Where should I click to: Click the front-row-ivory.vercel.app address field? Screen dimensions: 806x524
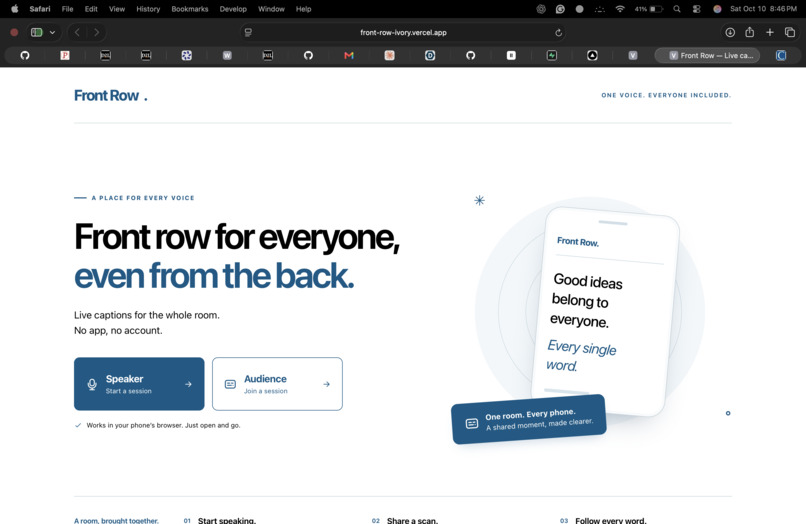[403, 32]
